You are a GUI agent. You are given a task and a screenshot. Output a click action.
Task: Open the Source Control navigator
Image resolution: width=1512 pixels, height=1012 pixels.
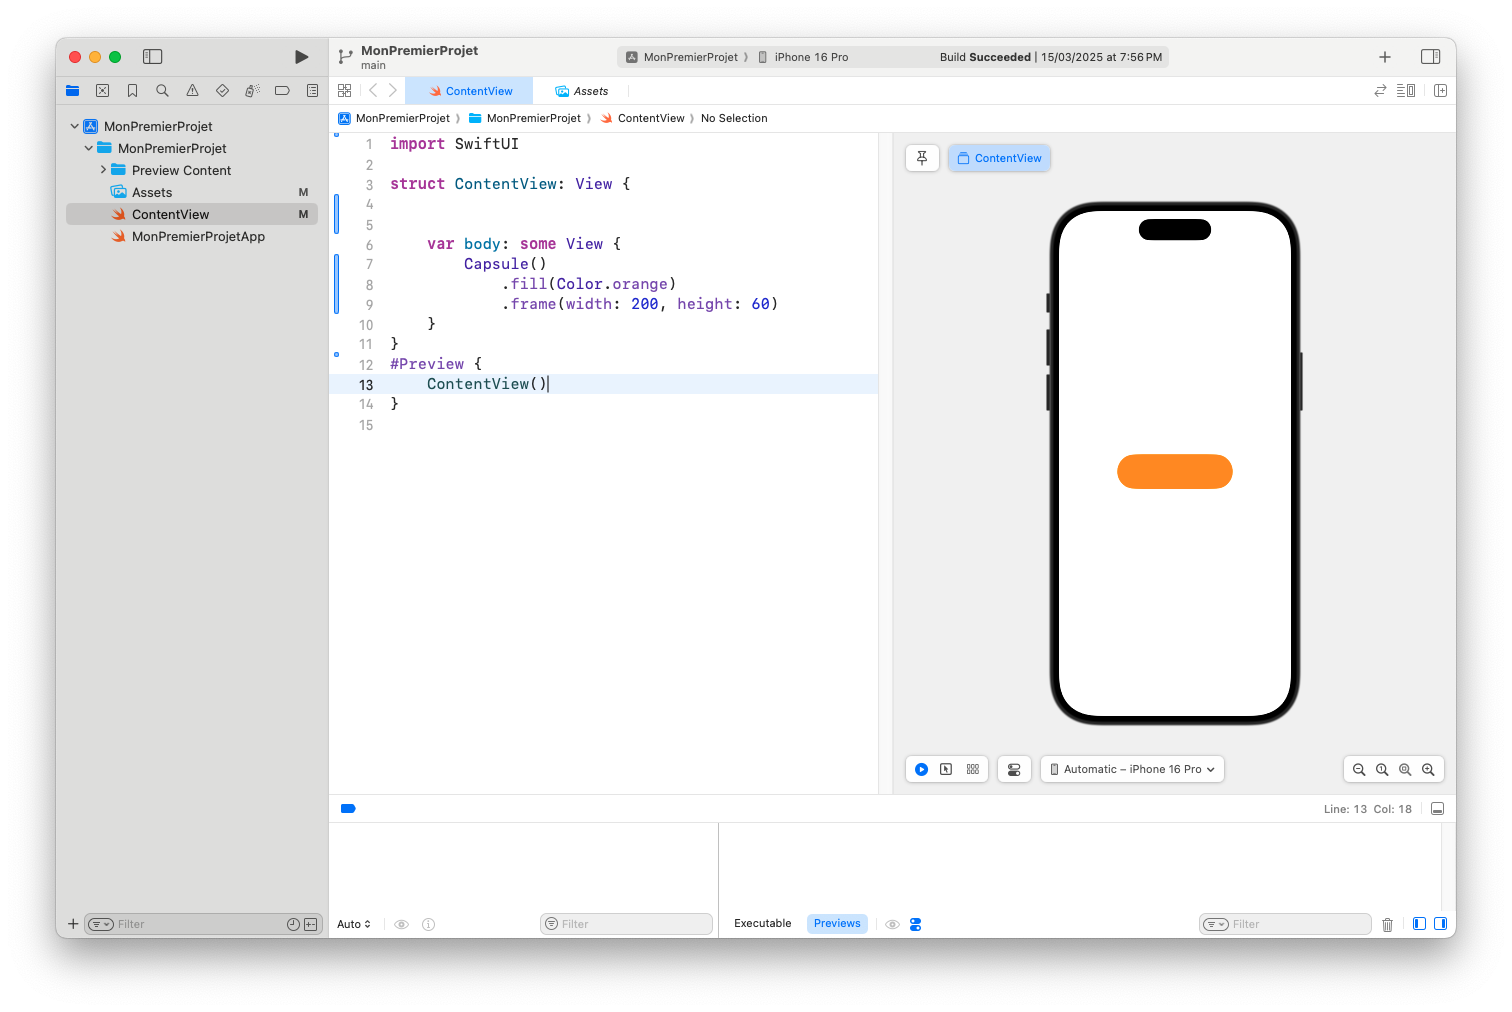point(102,91)
